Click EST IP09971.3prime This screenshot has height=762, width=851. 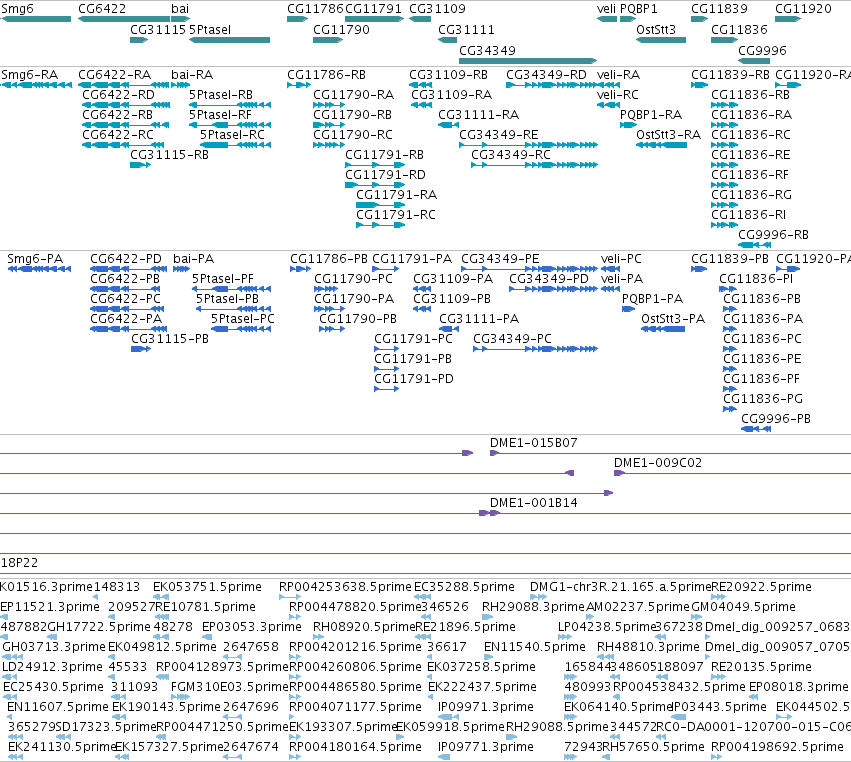[486, 707]
